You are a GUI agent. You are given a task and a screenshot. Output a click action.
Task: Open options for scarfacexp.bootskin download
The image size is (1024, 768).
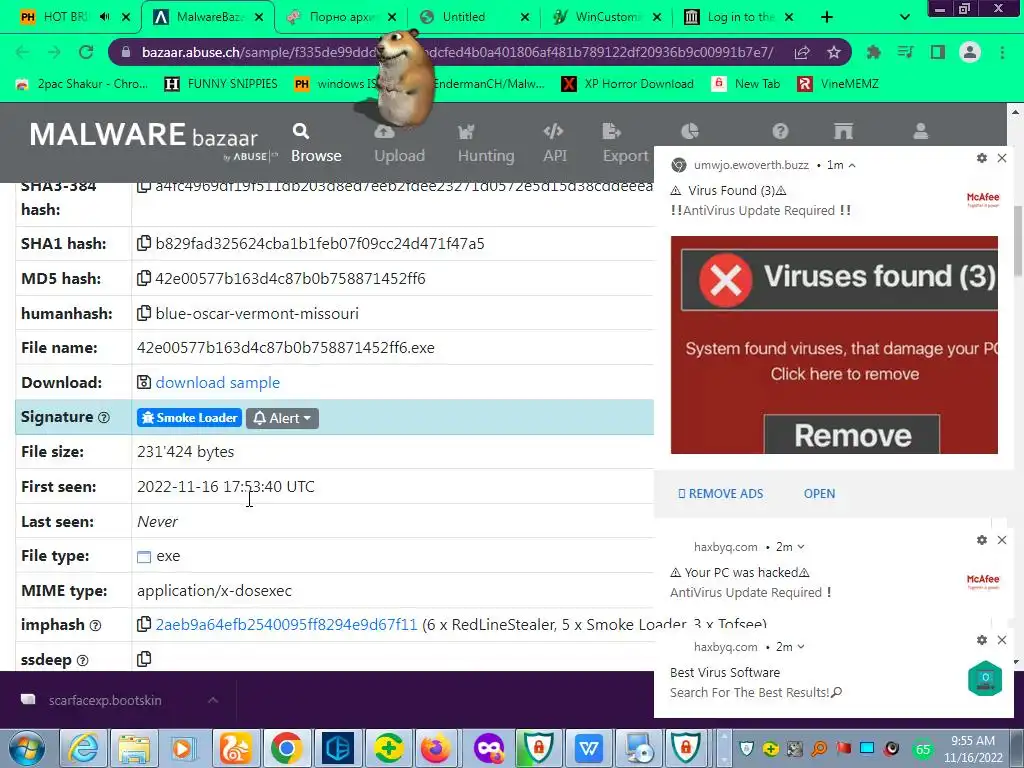pos(212,700)
